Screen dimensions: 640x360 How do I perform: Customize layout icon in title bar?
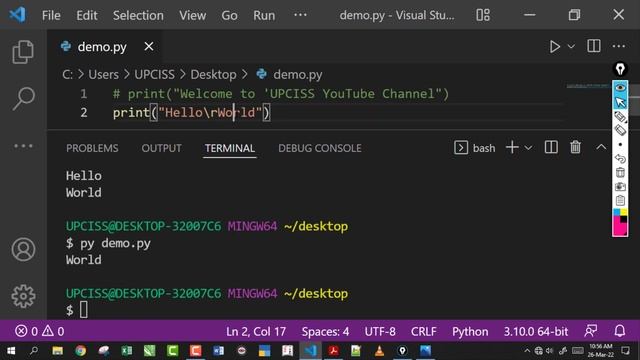point(483,15)
